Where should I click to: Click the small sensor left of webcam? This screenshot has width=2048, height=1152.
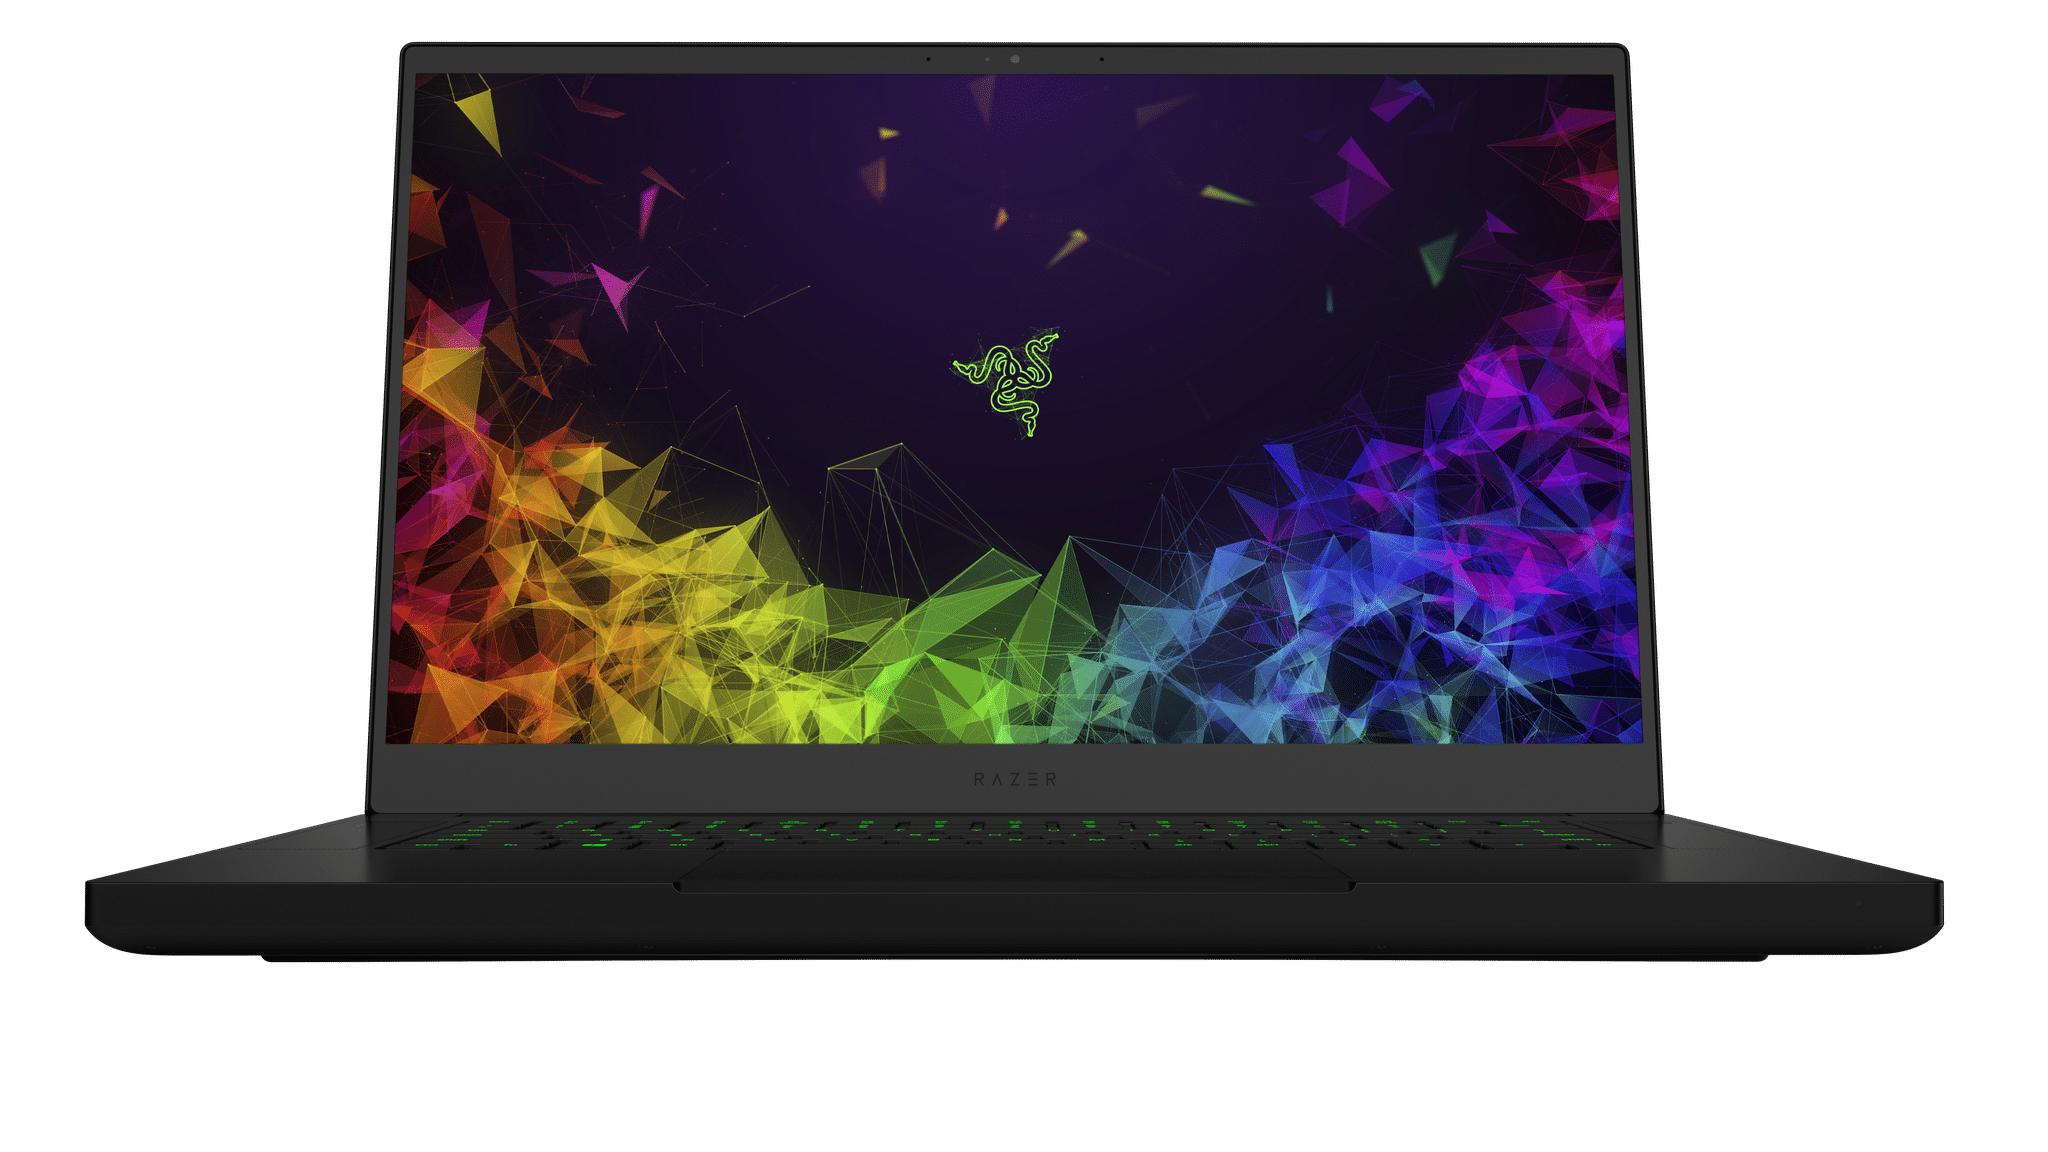[987, 59]
